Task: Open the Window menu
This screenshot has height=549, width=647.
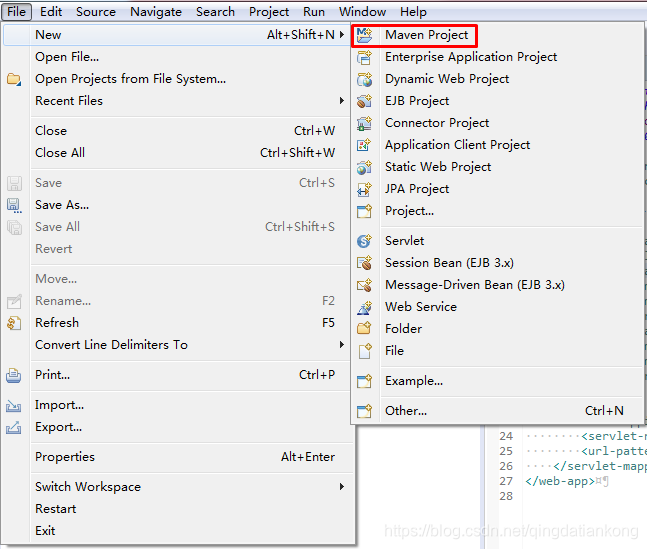Action: click(x=363, y=12)
